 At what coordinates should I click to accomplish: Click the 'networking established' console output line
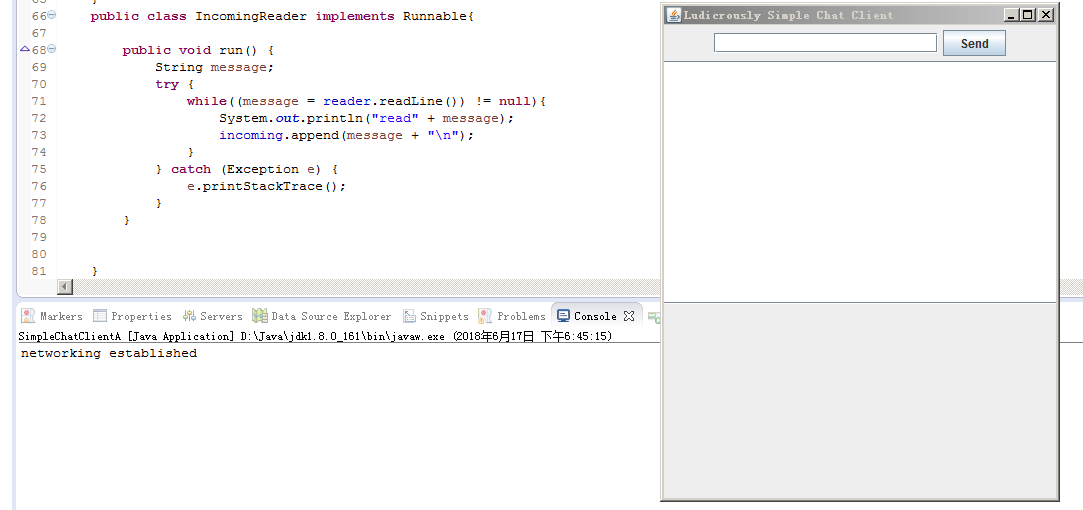(109, 353)
